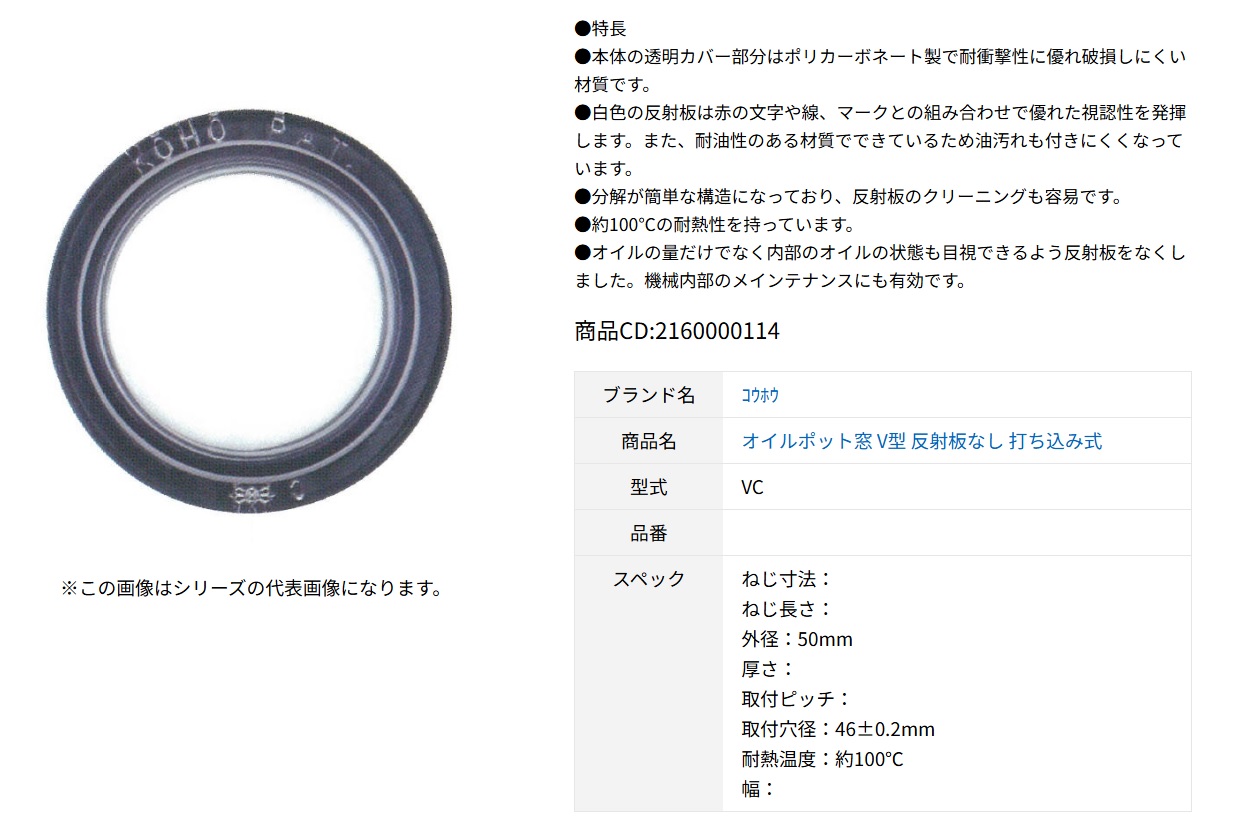Click the 外径：50mm spec line
The width and height of the screenshot is (1243, 821).
797,639
